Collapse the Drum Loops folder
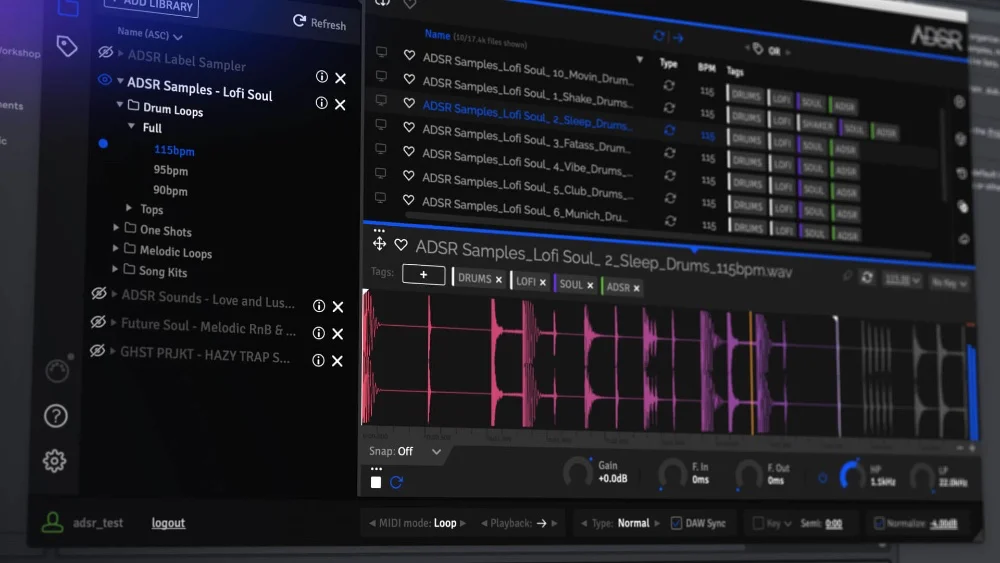Image resolution: width=1000 pixels, height=563 pixels. pyautogui.click(x=120, y=104)
